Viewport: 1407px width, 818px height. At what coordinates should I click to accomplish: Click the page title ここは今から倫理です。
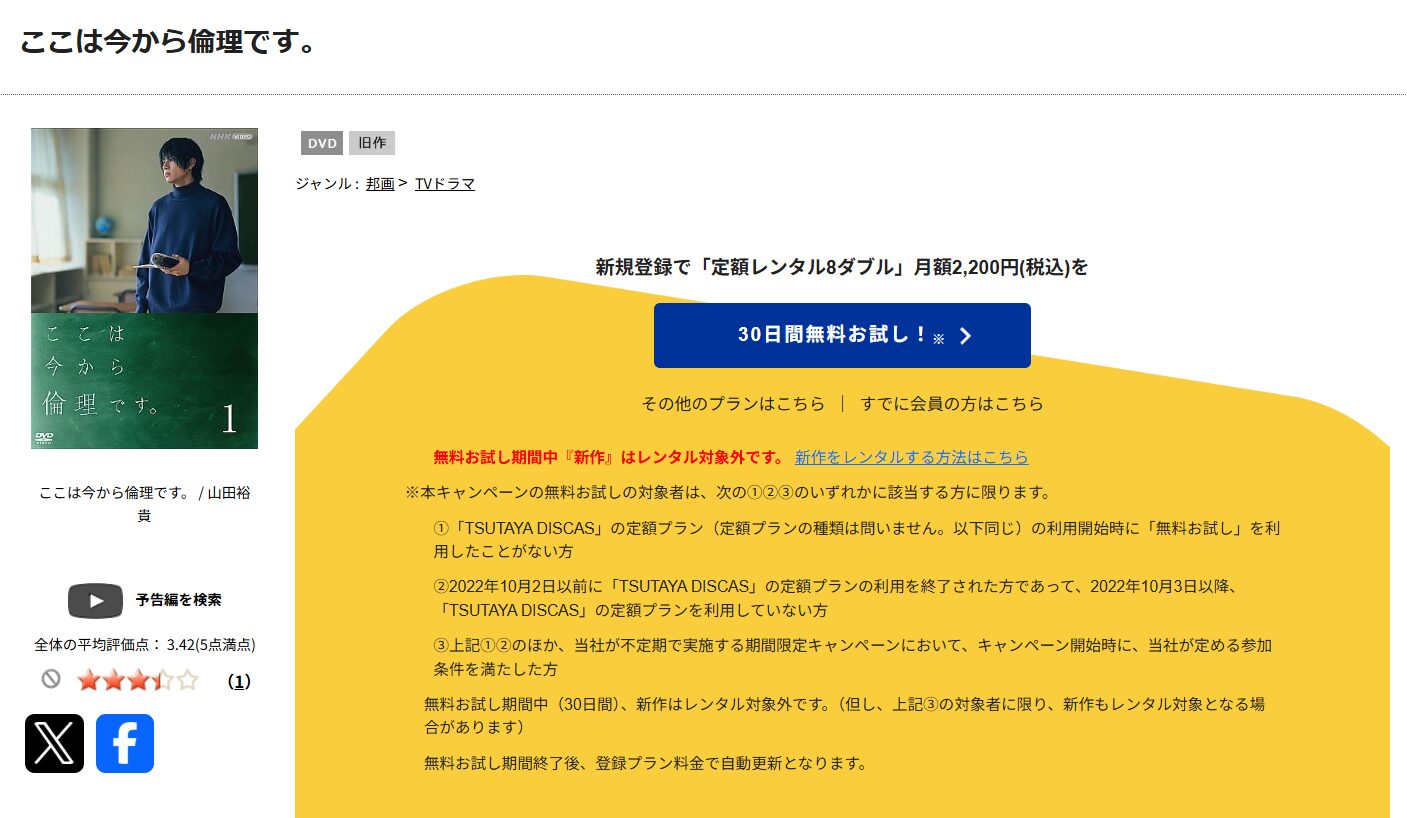pos(168,42)
